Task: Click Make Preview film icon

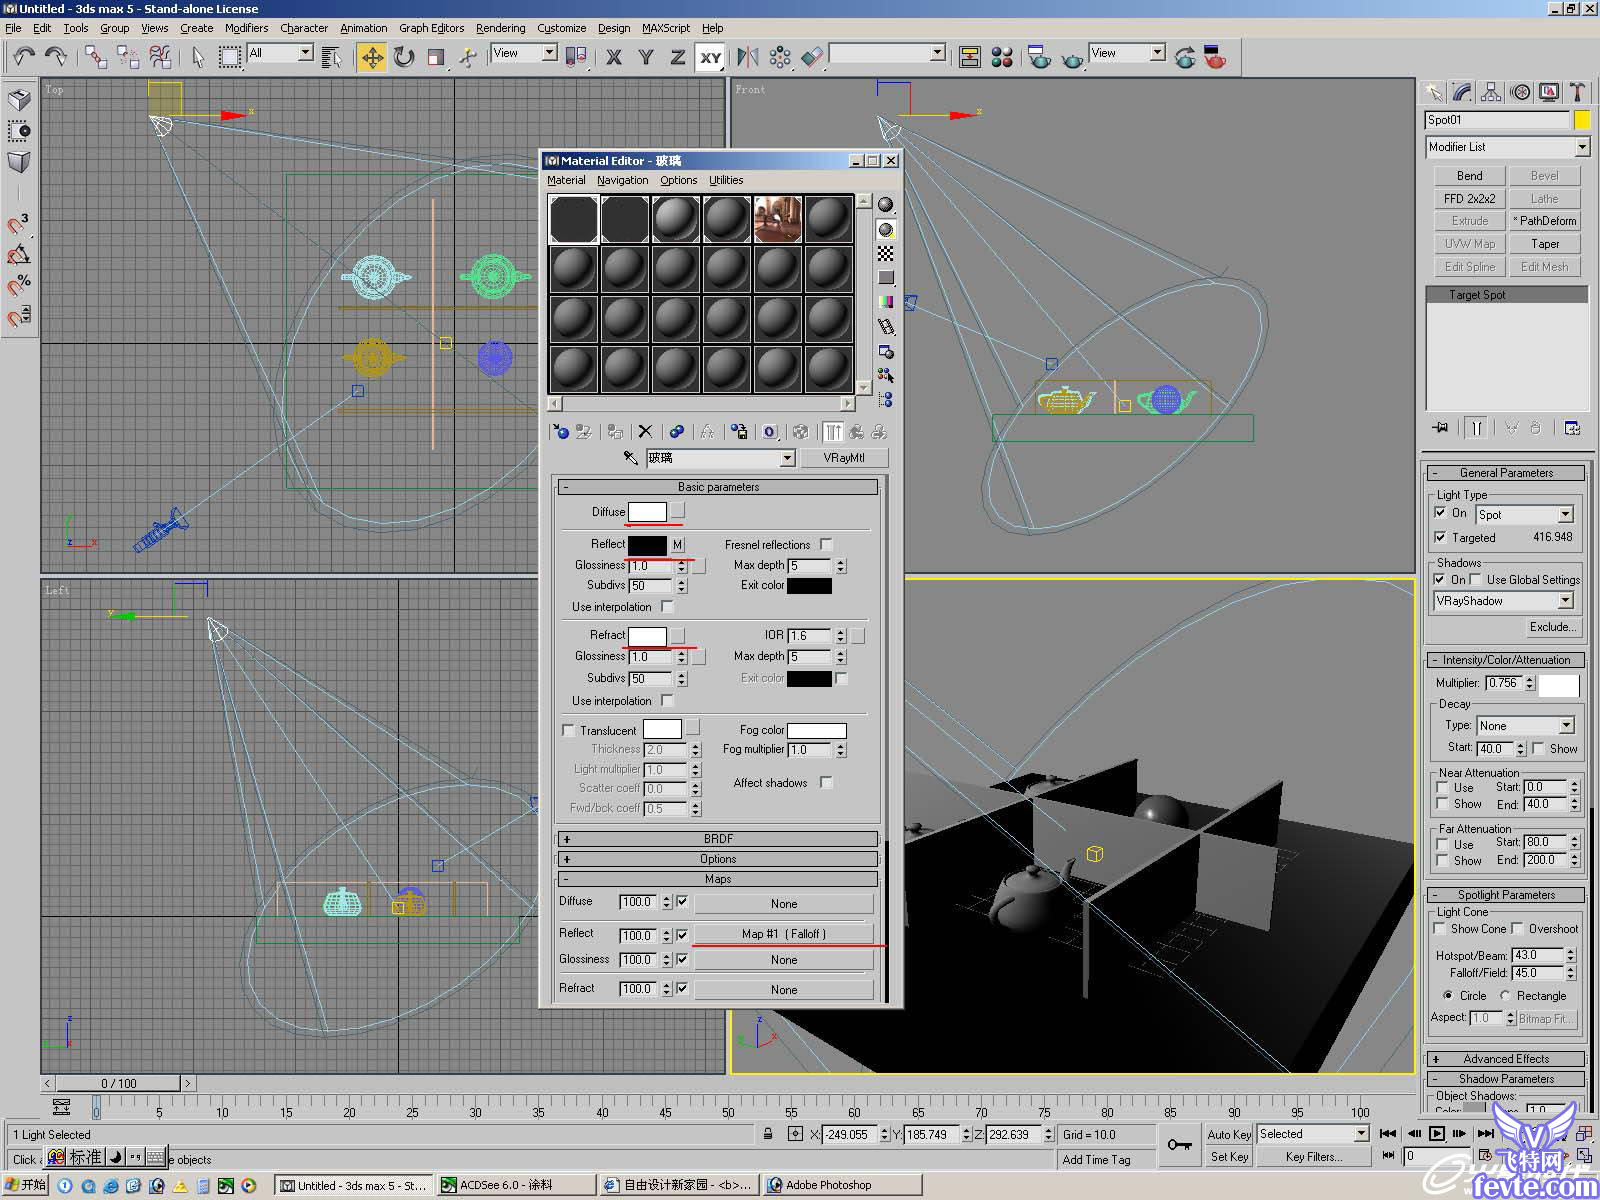Action: point(886,327)
